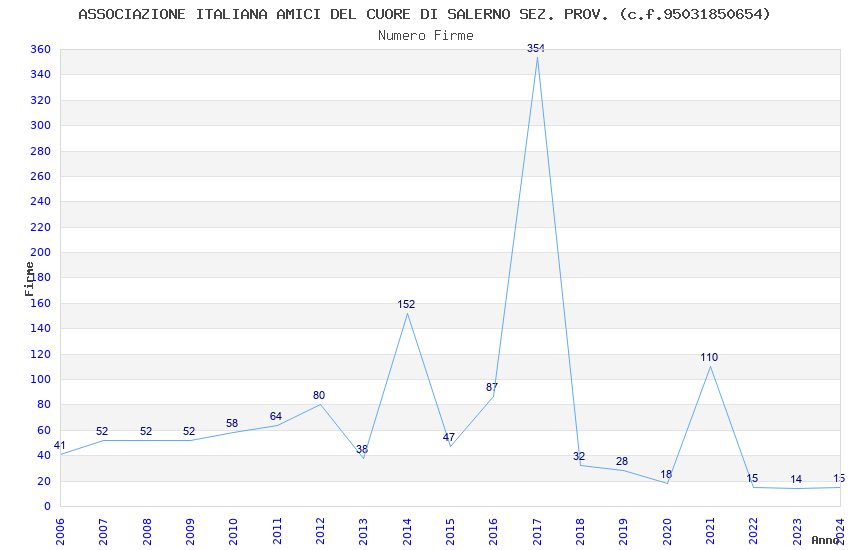Click the Numero Firme subtitle
Image resolution: width=850 pixels, height=550 pixels.
coord(426,36)
